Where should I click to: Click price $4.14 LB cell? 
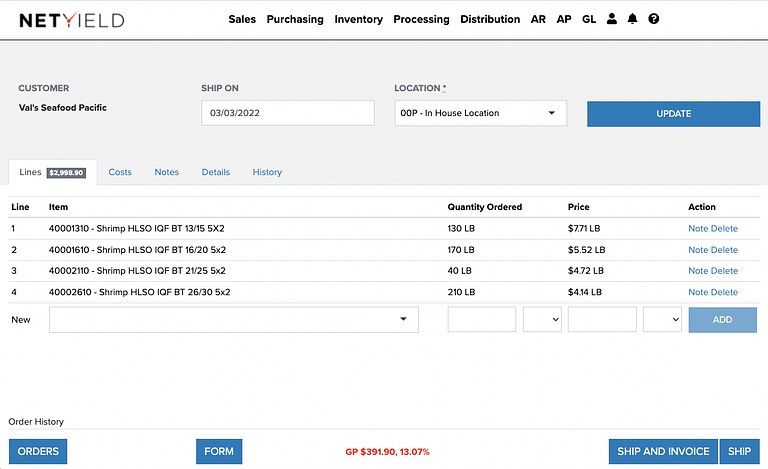[x=585, y=292]
